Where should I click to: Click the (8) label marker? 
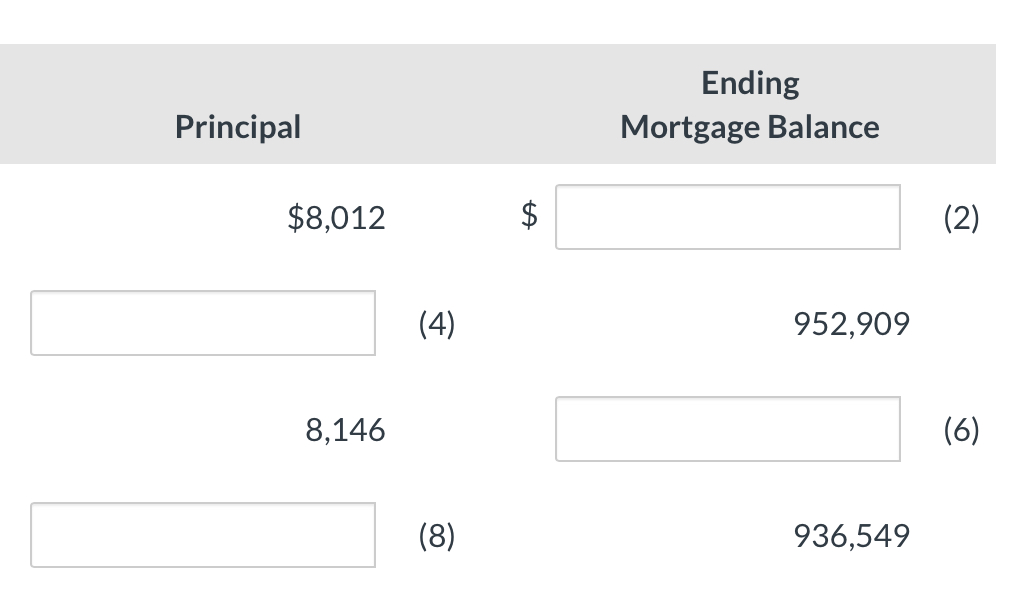(436, 535)
